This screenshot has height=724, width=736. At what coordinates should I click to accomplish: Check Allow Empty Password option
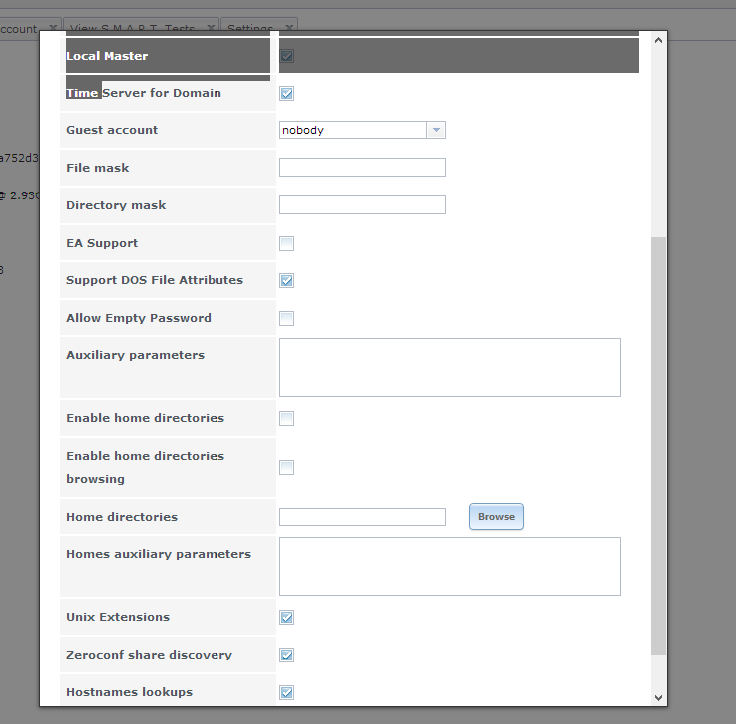point(286,318)
